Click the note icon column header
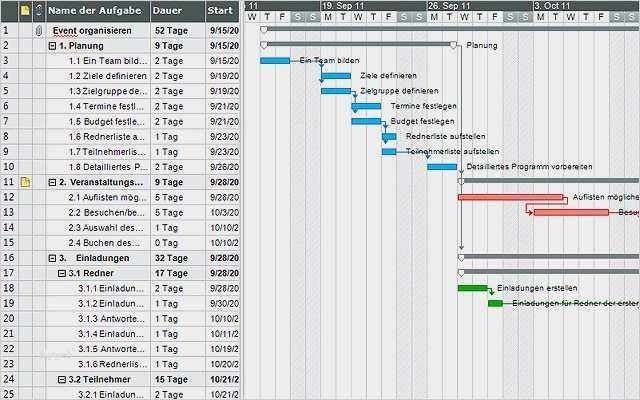640x400 pixels. pyautogui.click(x=25, y=11)
